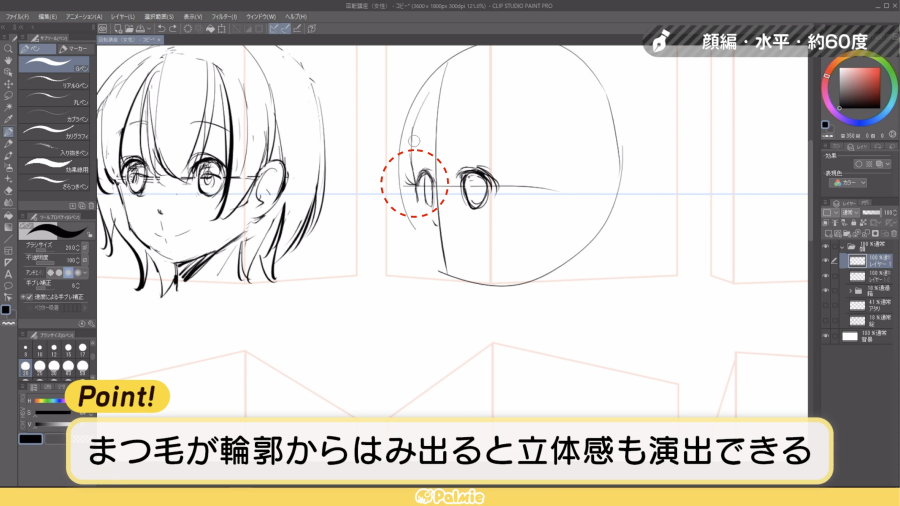Select the Gradient tool
The image size is (900, 506).
click(x=8, y=227)
